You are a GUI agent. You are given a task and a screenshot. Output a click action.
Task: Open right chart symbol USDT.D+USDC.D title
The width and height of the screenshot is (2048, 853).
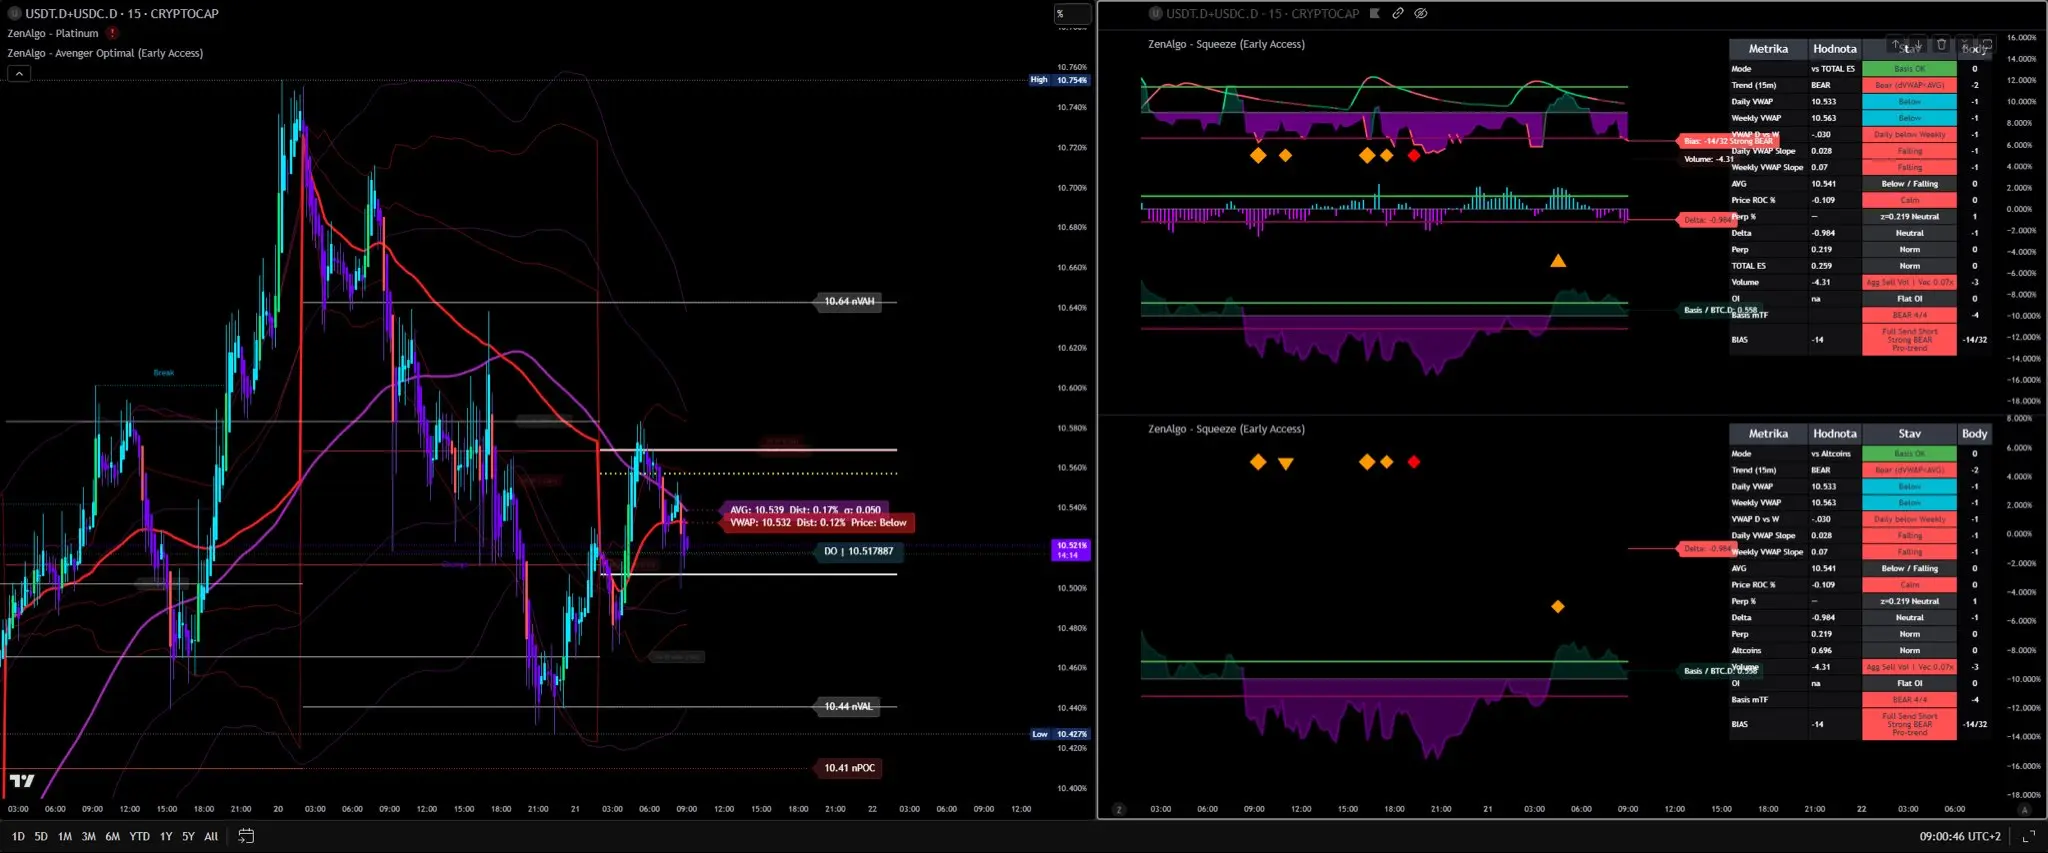1263,13
